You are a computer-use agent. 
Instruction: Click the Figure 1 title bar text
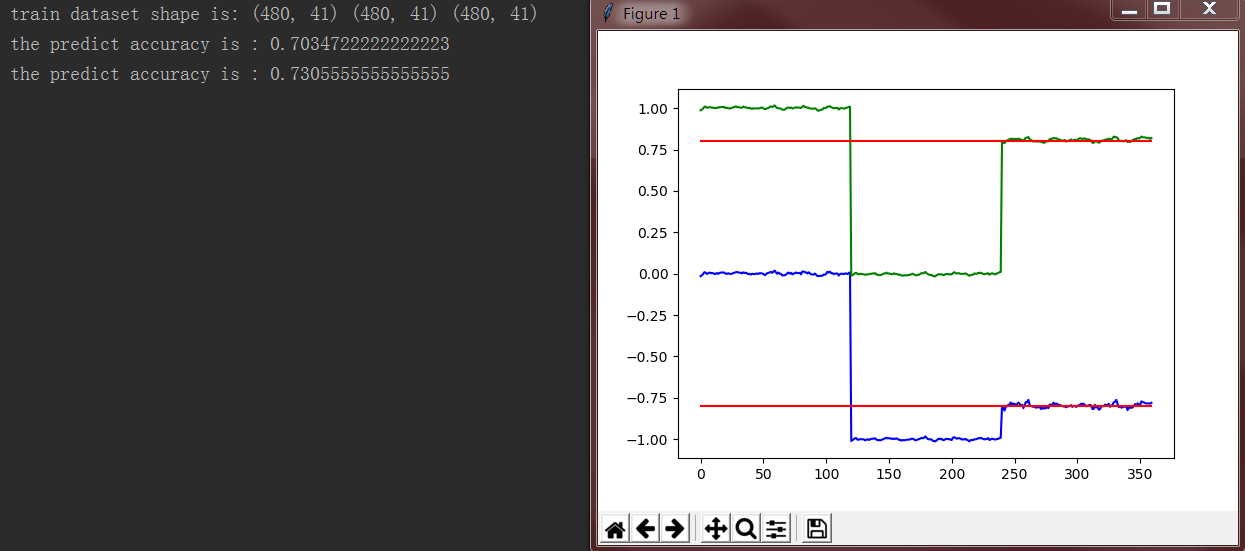(651, 14)
